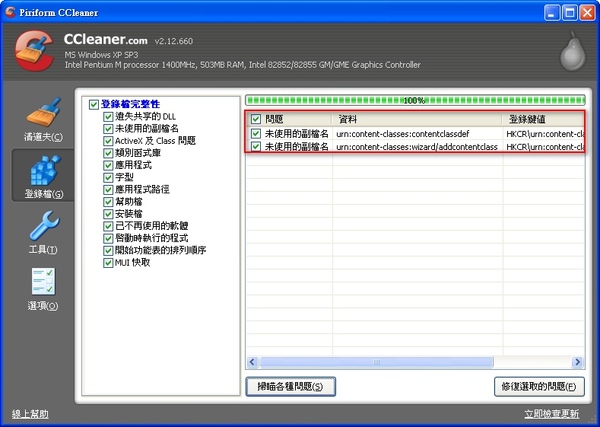The image size is (600, 427).
Task: Select urn:content-classes:wizard/addcontentclass data cell
Action: [417, 147]
